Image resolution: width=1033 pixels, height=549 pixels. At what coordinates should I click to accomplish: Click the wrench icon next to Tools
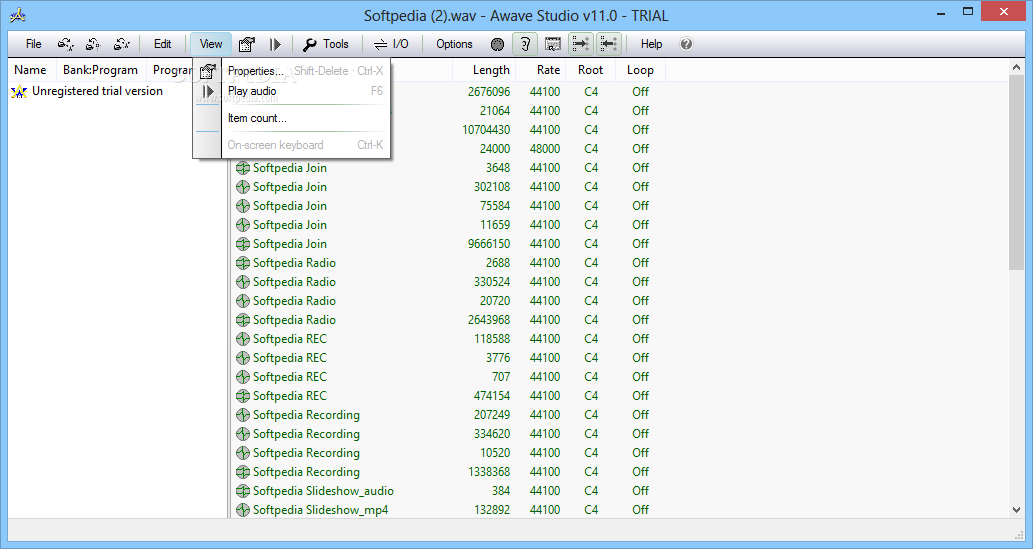click(x=310, y=44)
